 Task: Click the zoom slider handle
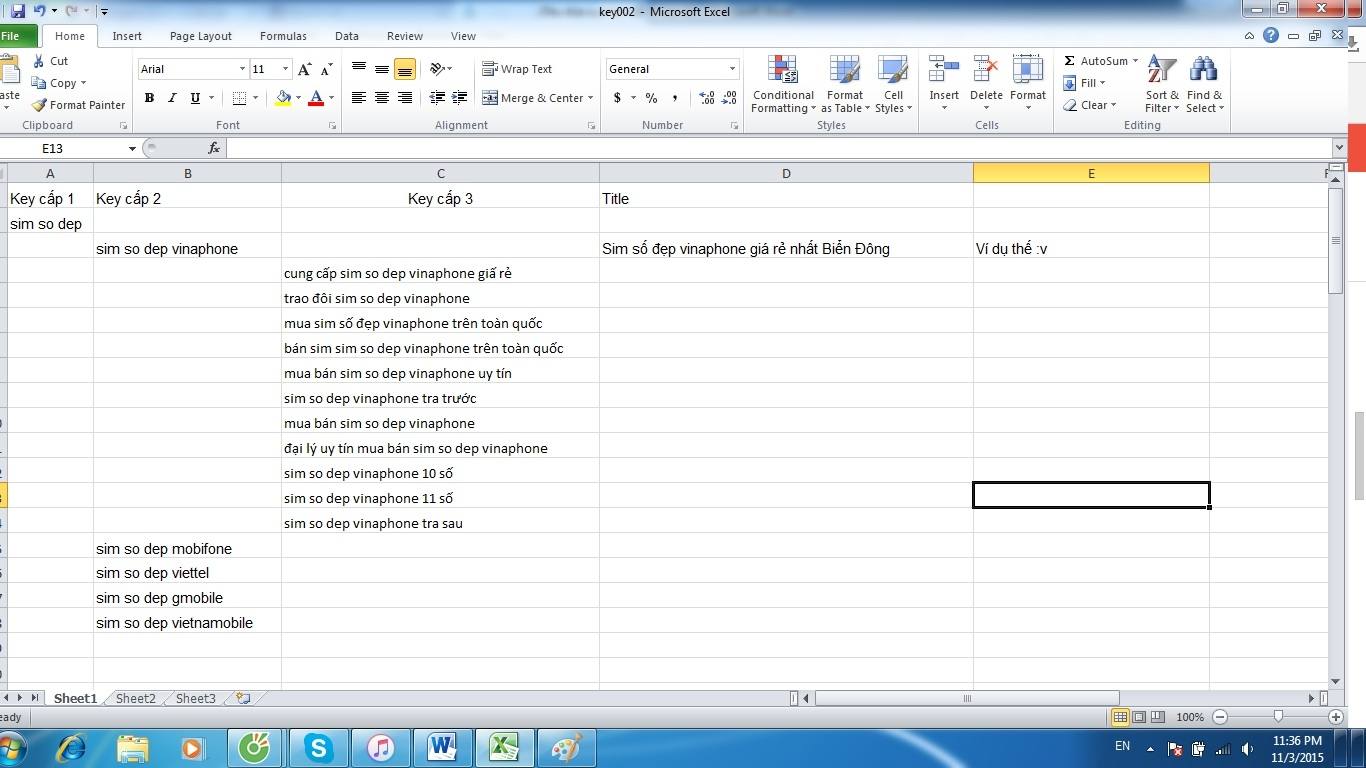(x=1278, y=717)
